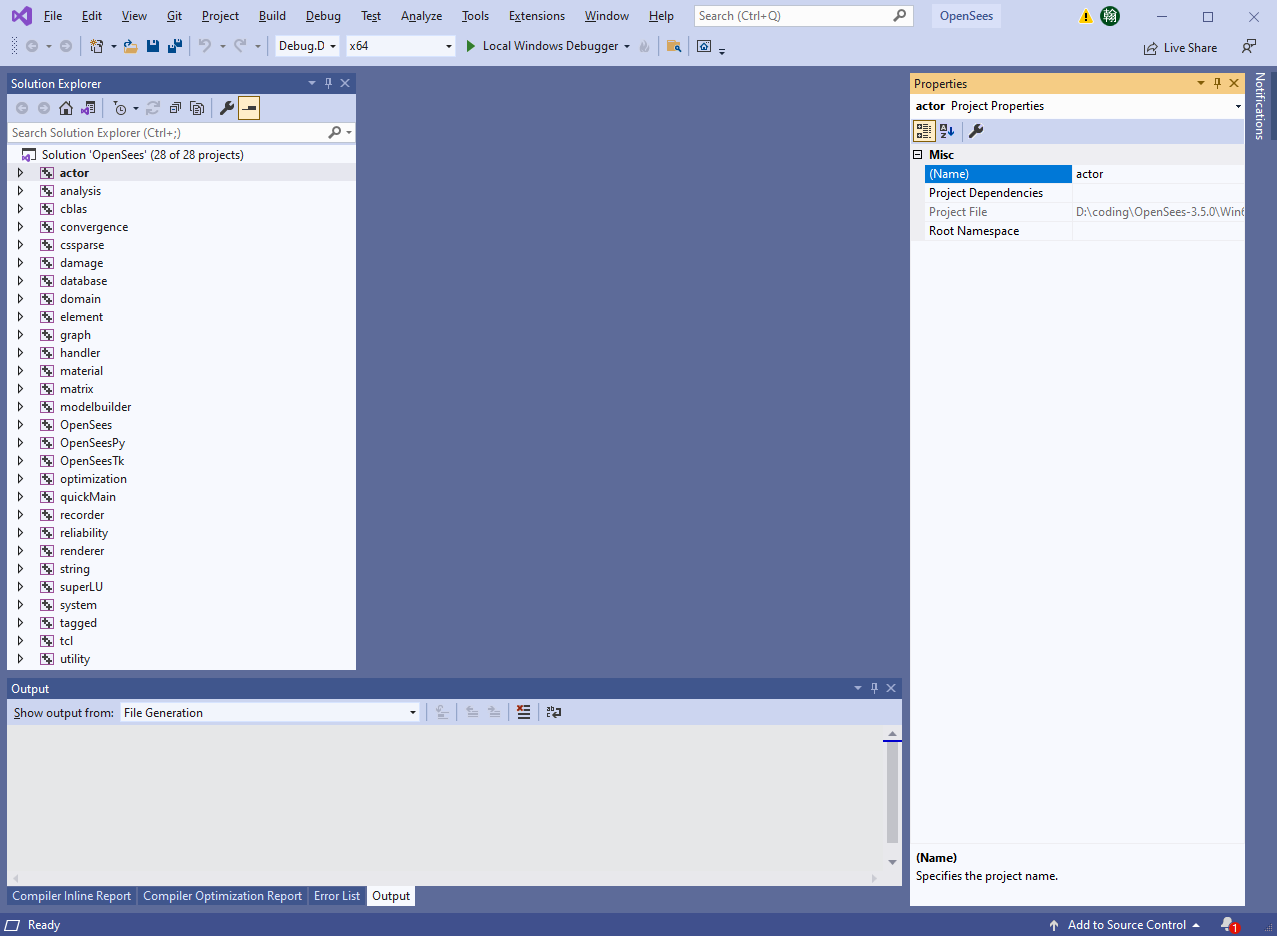Click the Navigate Backward arrow in main toolbar

pyautogui.click(x=31, y=46)
